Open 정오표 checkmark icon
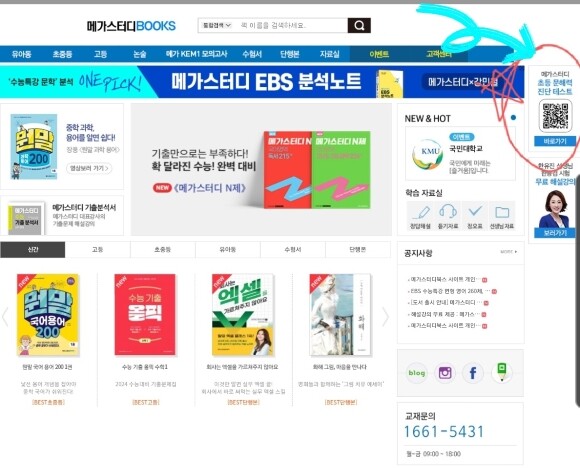580x468 pixels. pyautogui.click(x=475, y=216)
